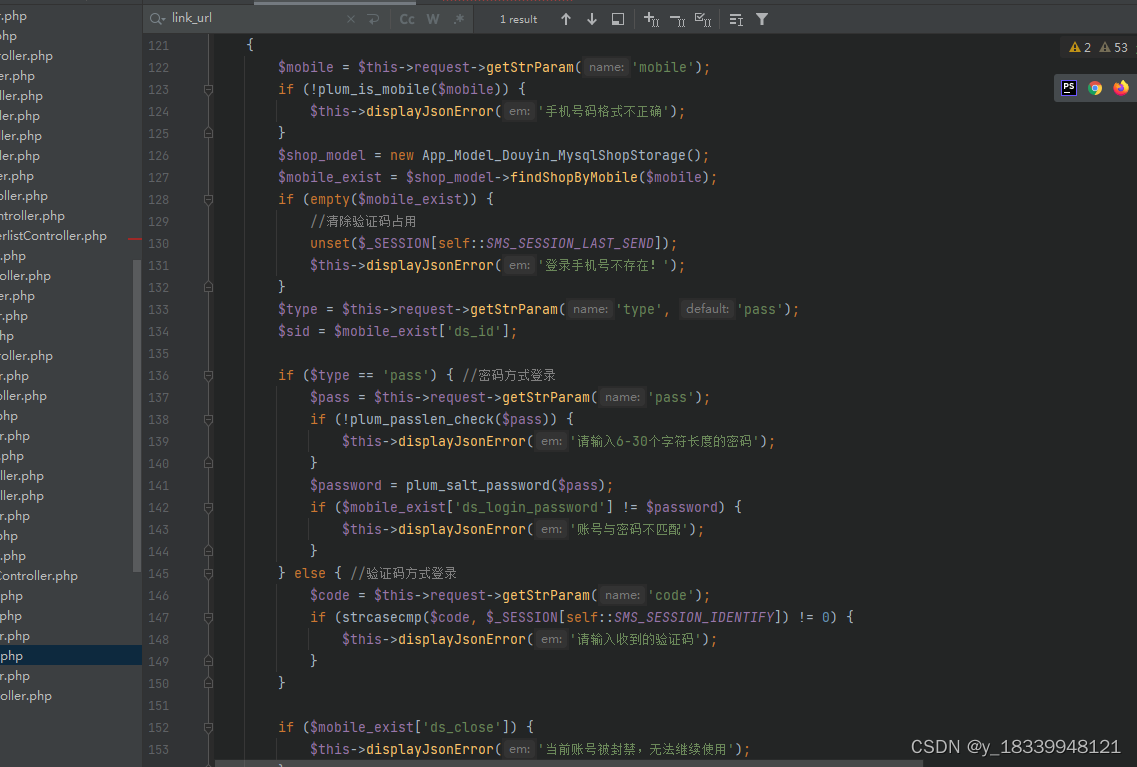The image size is (1137, 767).
Task: Select erlistController.php in file list
Action: point(54,236)
